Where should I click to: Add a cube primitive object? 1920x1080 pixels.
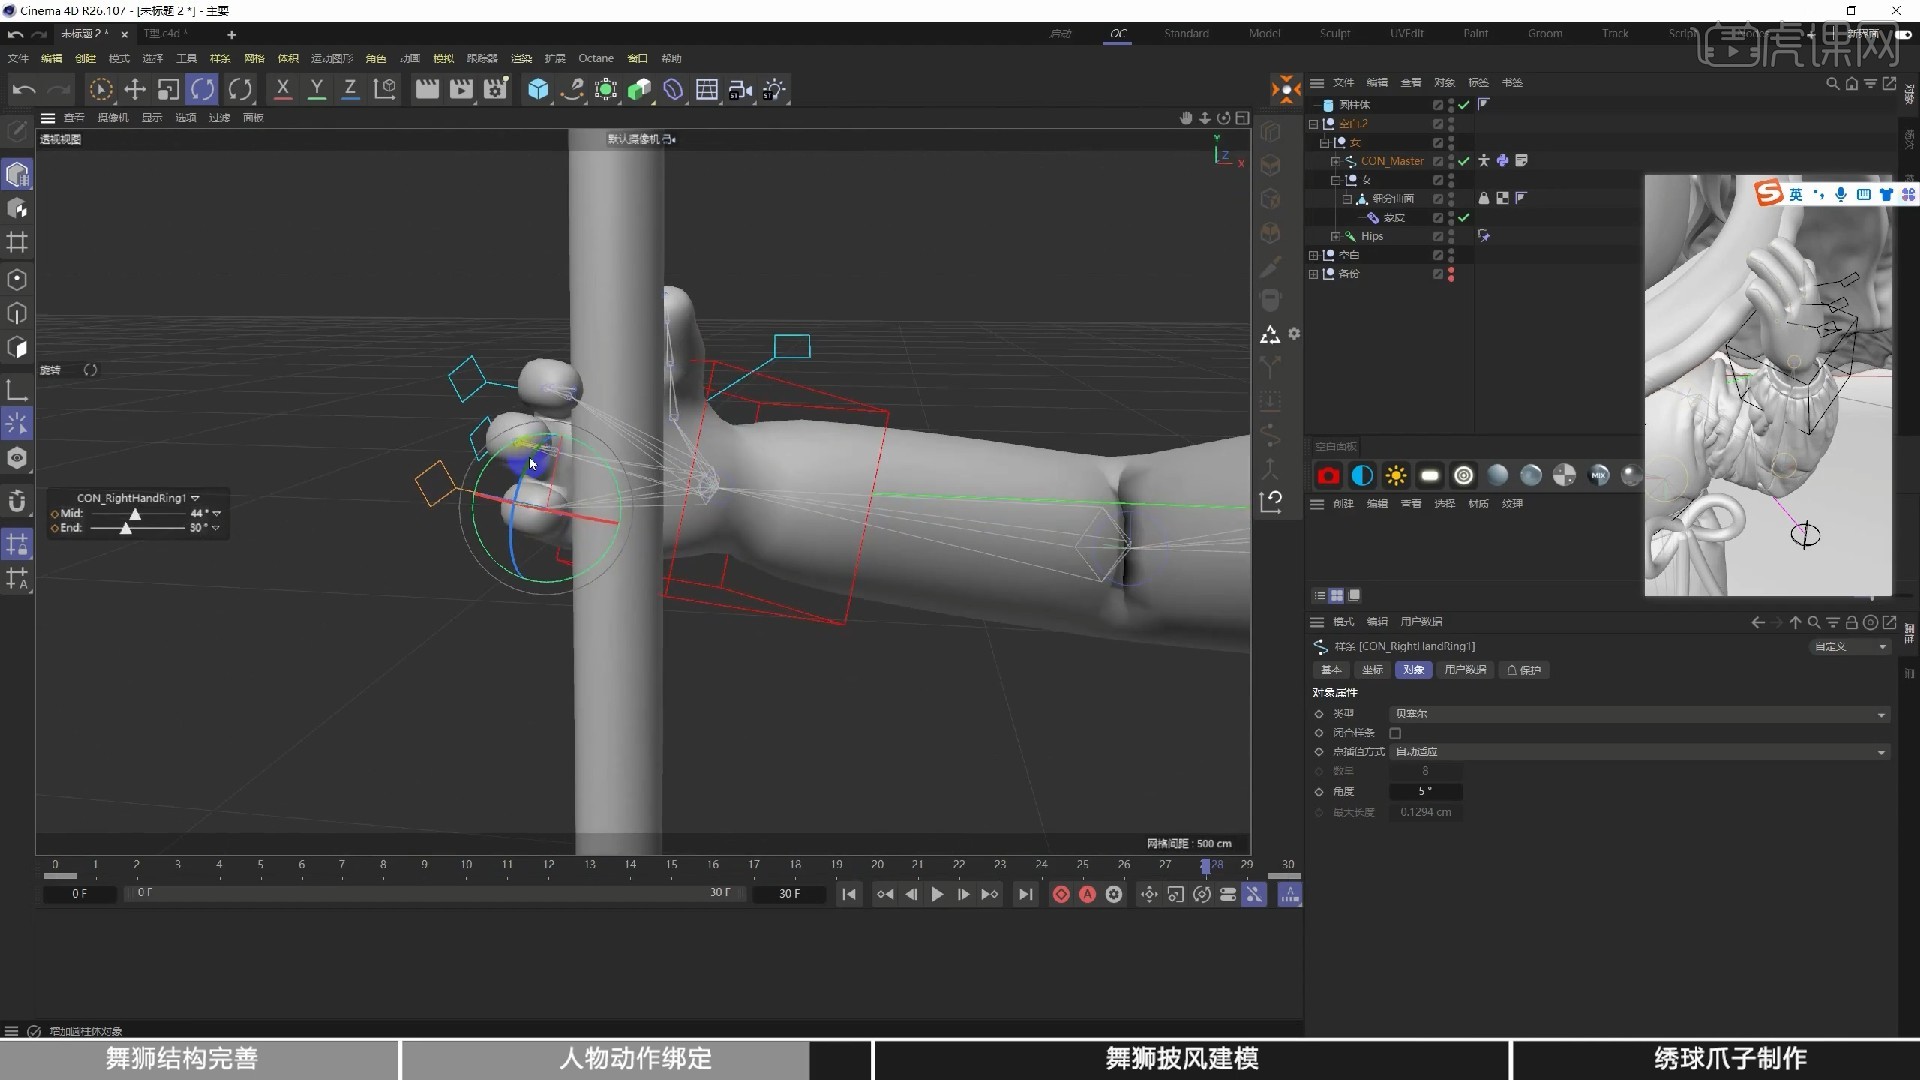point(538,90)
